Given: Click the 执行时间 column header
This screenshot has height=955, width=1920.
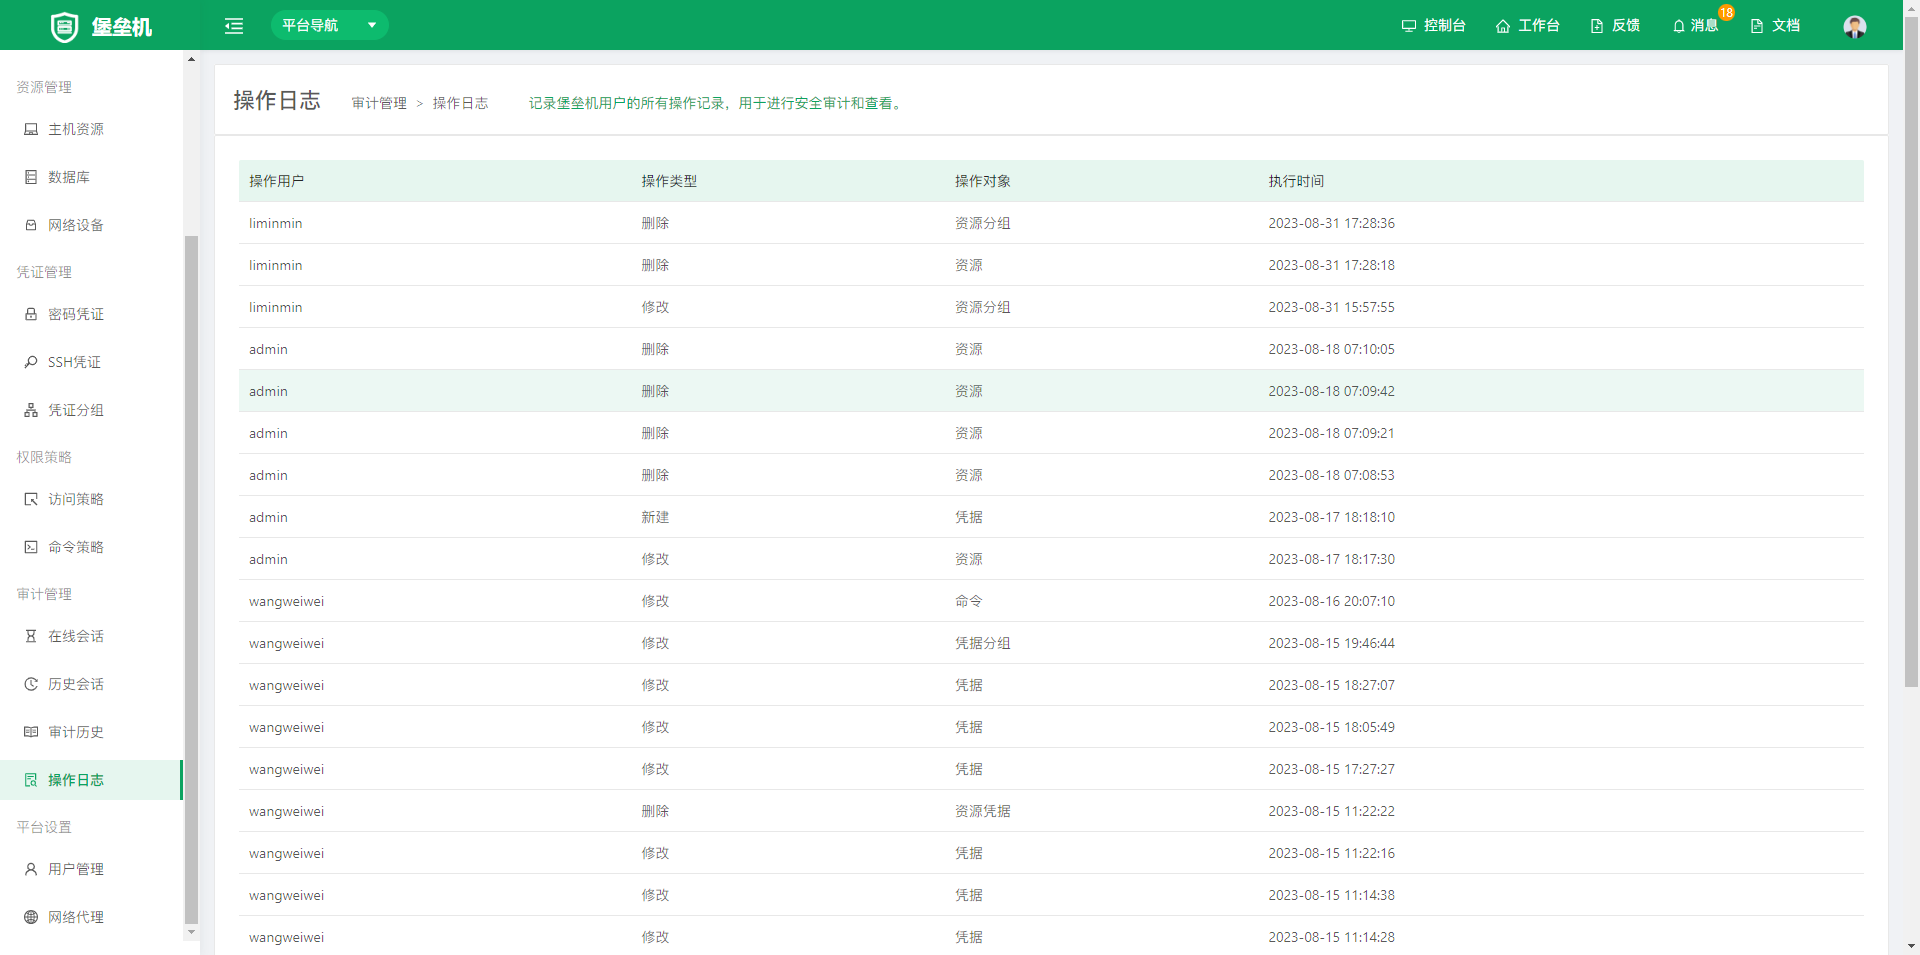Looking at the screenshot, I should (1296, 181).
